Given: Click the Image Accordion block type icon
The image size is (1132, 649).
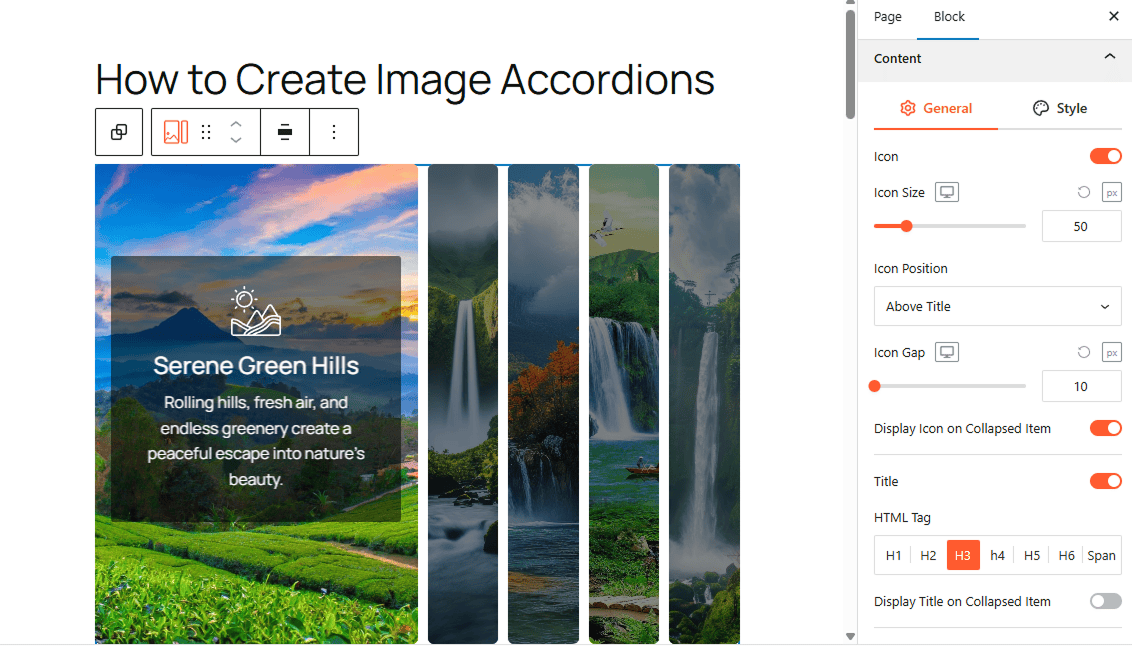Looking at the screenshot, I should [176, 132].
